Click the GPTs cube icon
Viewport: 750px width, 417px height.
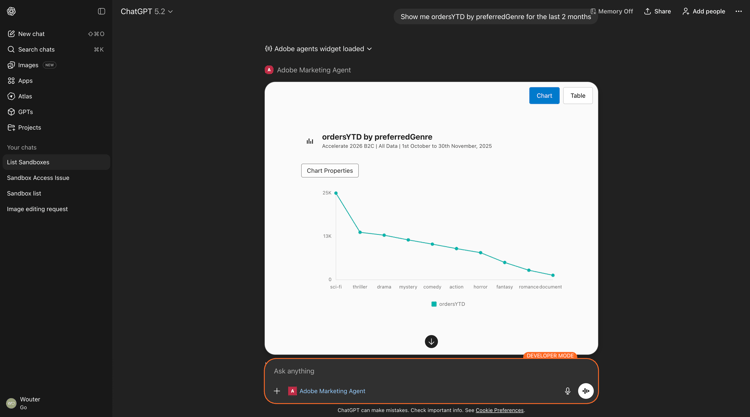(x=11, y=112)
